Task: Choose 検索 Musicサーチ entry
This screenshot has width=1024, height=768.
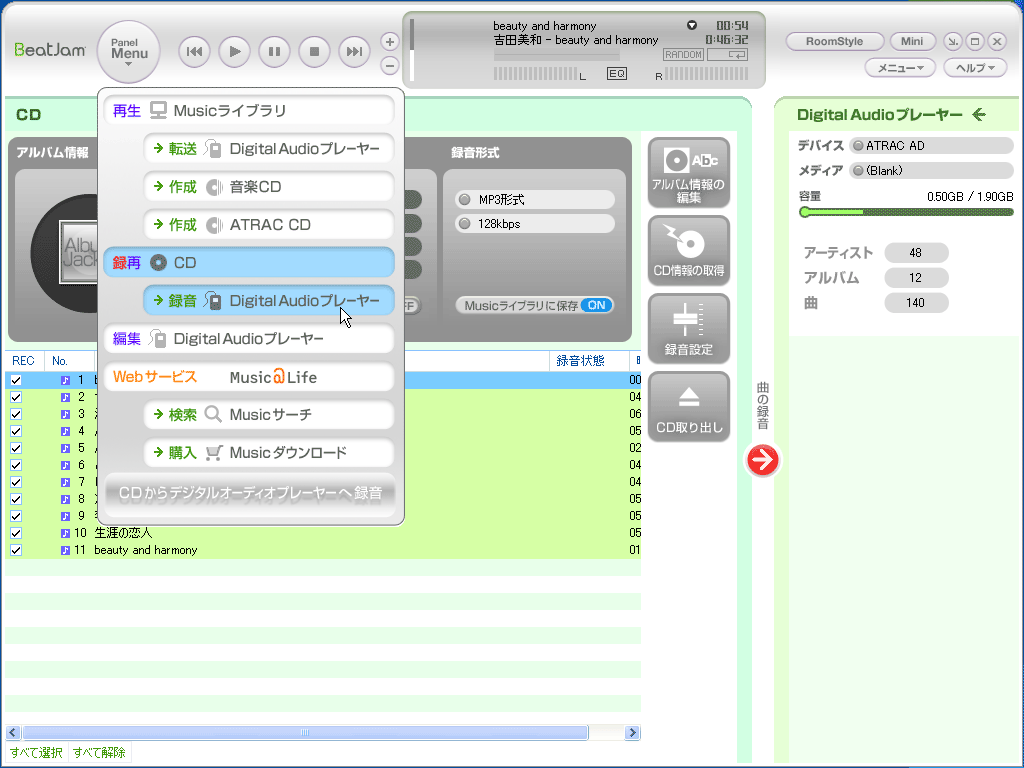Action: pos(269,415)
